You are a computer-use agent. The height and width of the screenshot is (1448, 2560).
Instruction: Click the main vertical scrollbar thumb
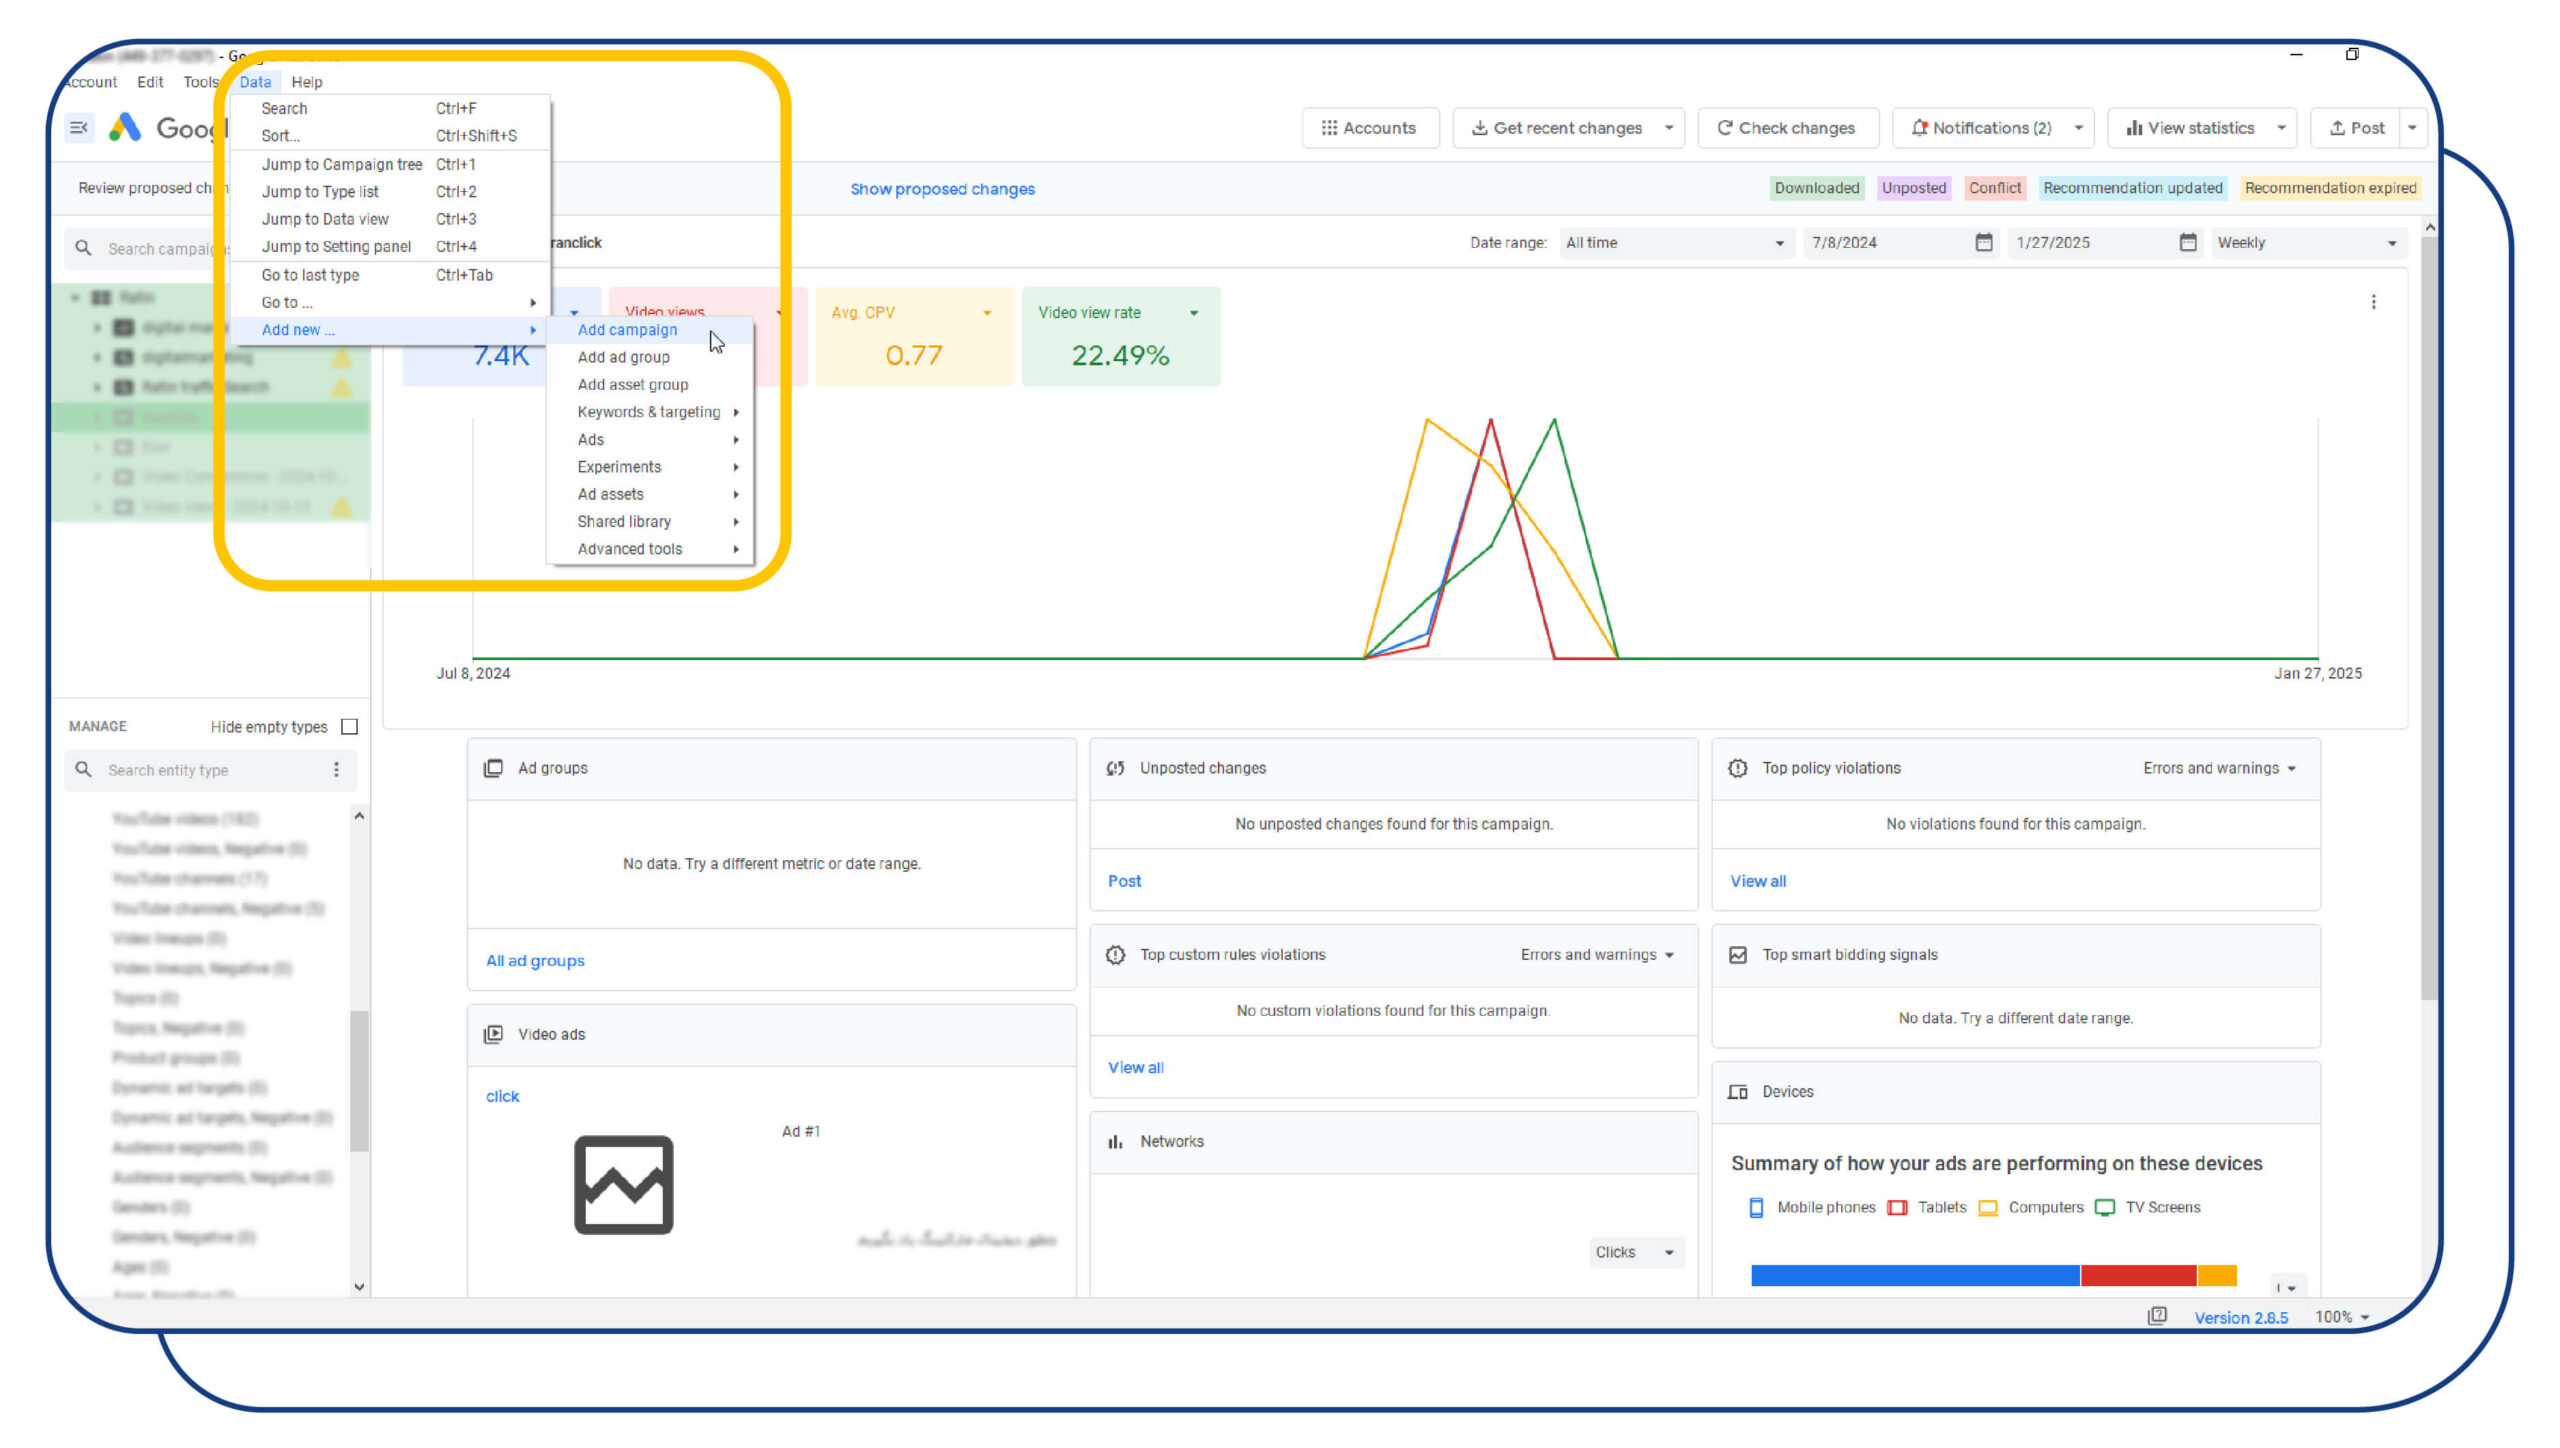[2429, 618]
